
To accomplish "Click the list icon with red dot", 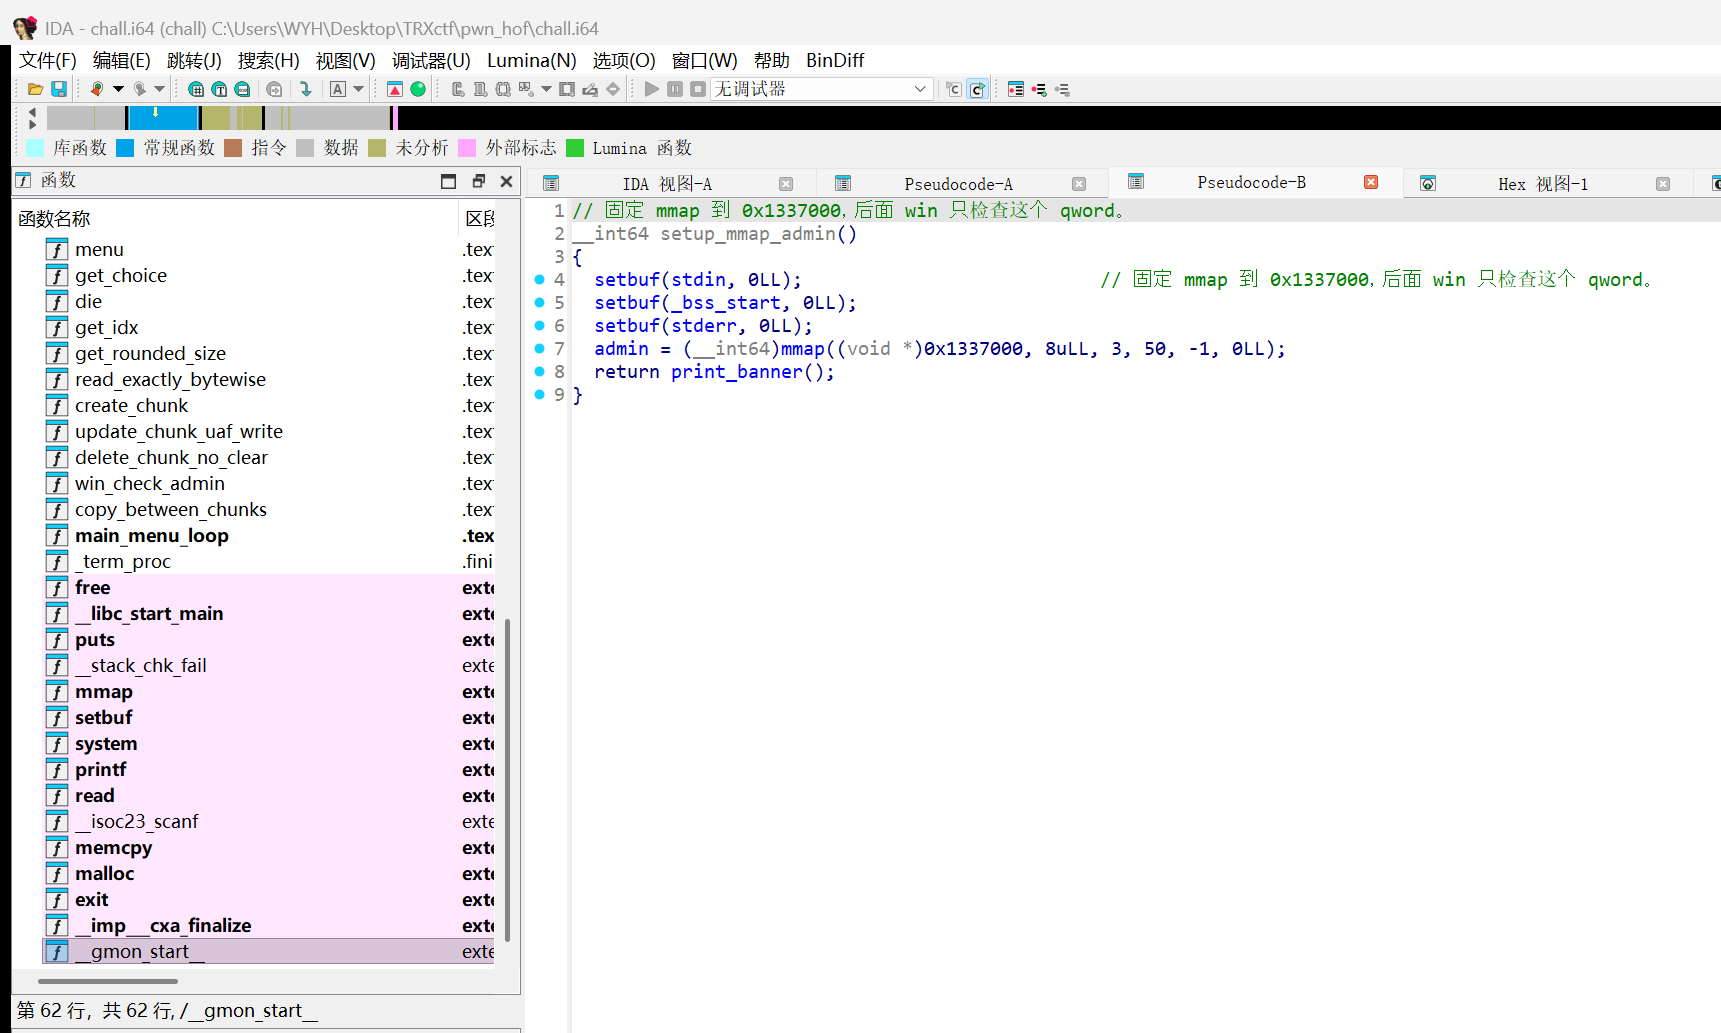I will 1016,89.
